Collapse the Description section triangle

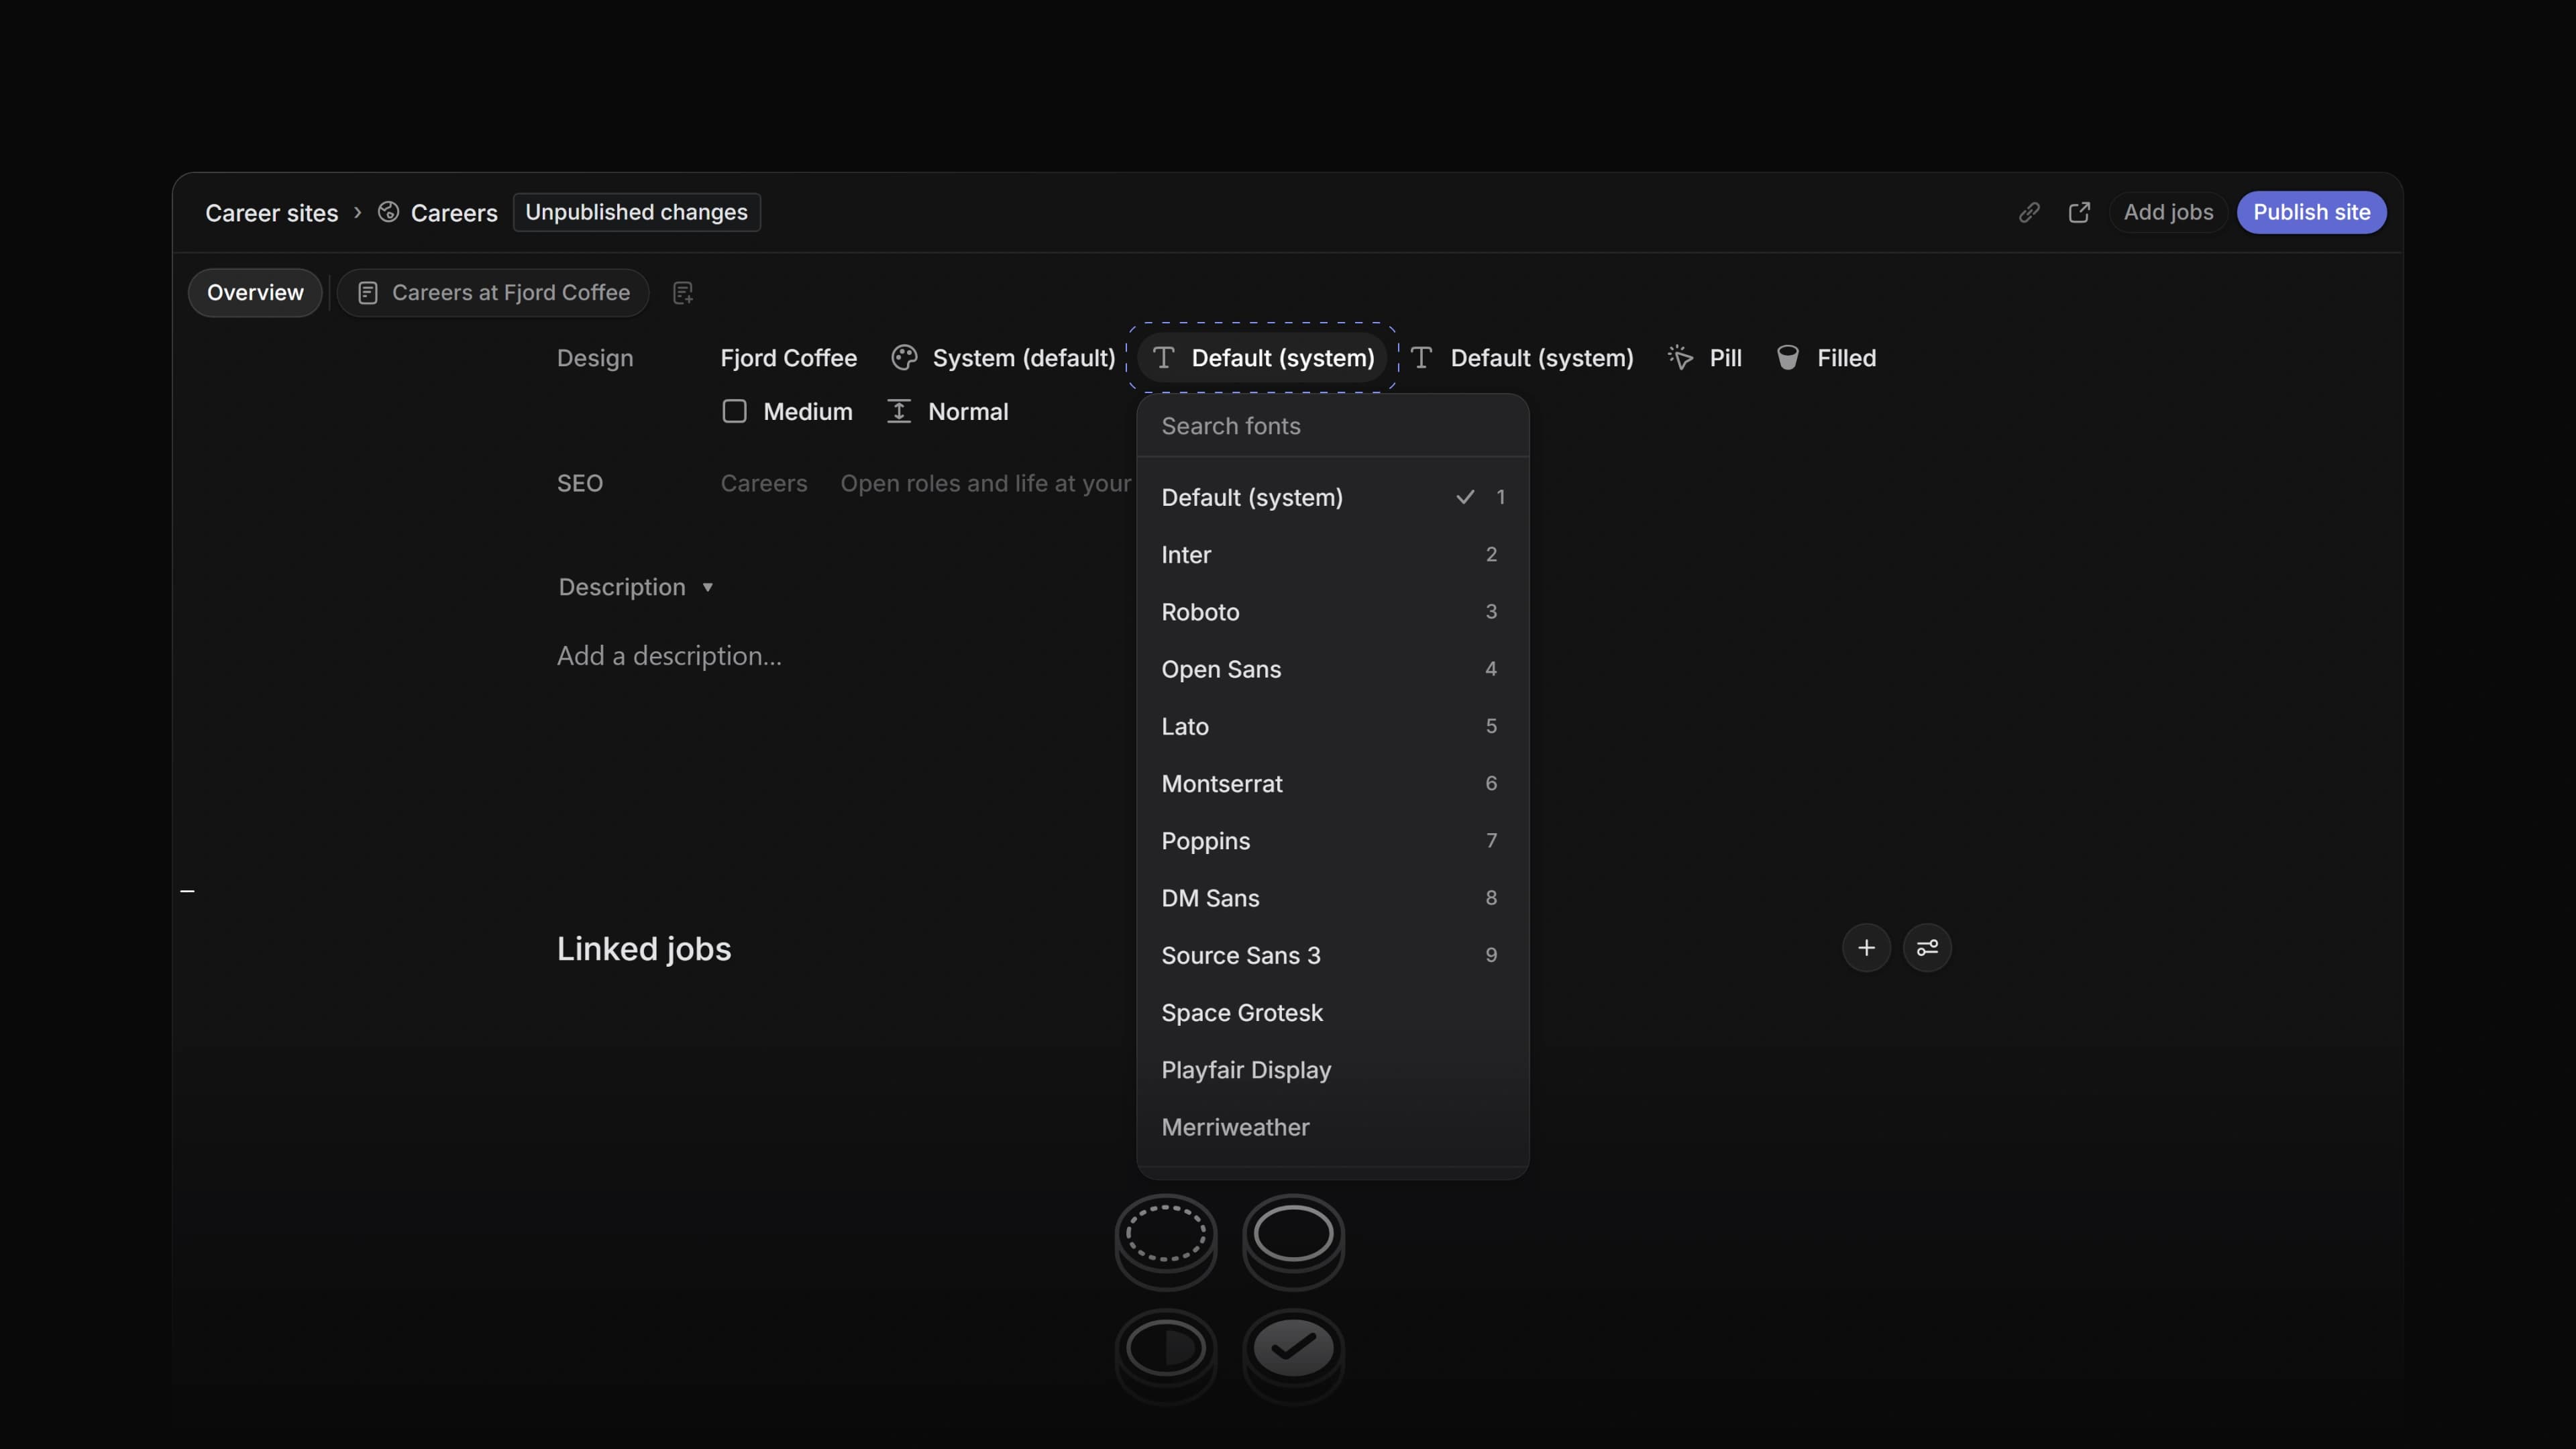(x=707, y=587)
